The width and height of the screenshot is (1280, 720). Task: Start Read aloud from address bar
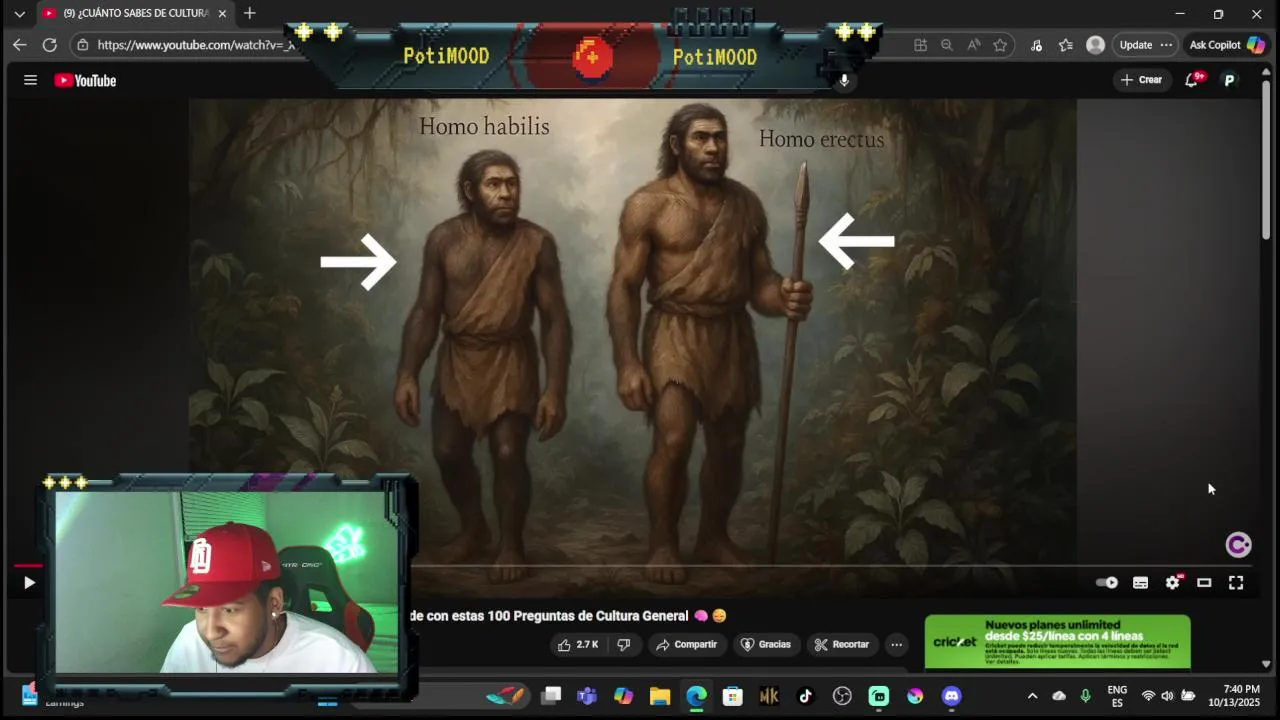point(973,45)
